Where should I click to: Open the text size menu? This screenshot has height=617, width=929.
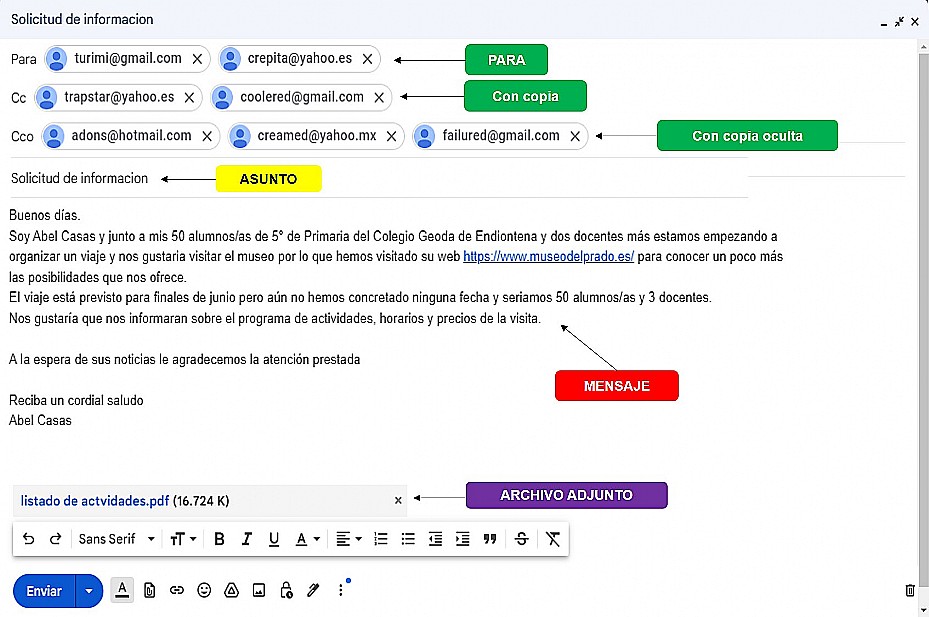(x=182, y=539)
